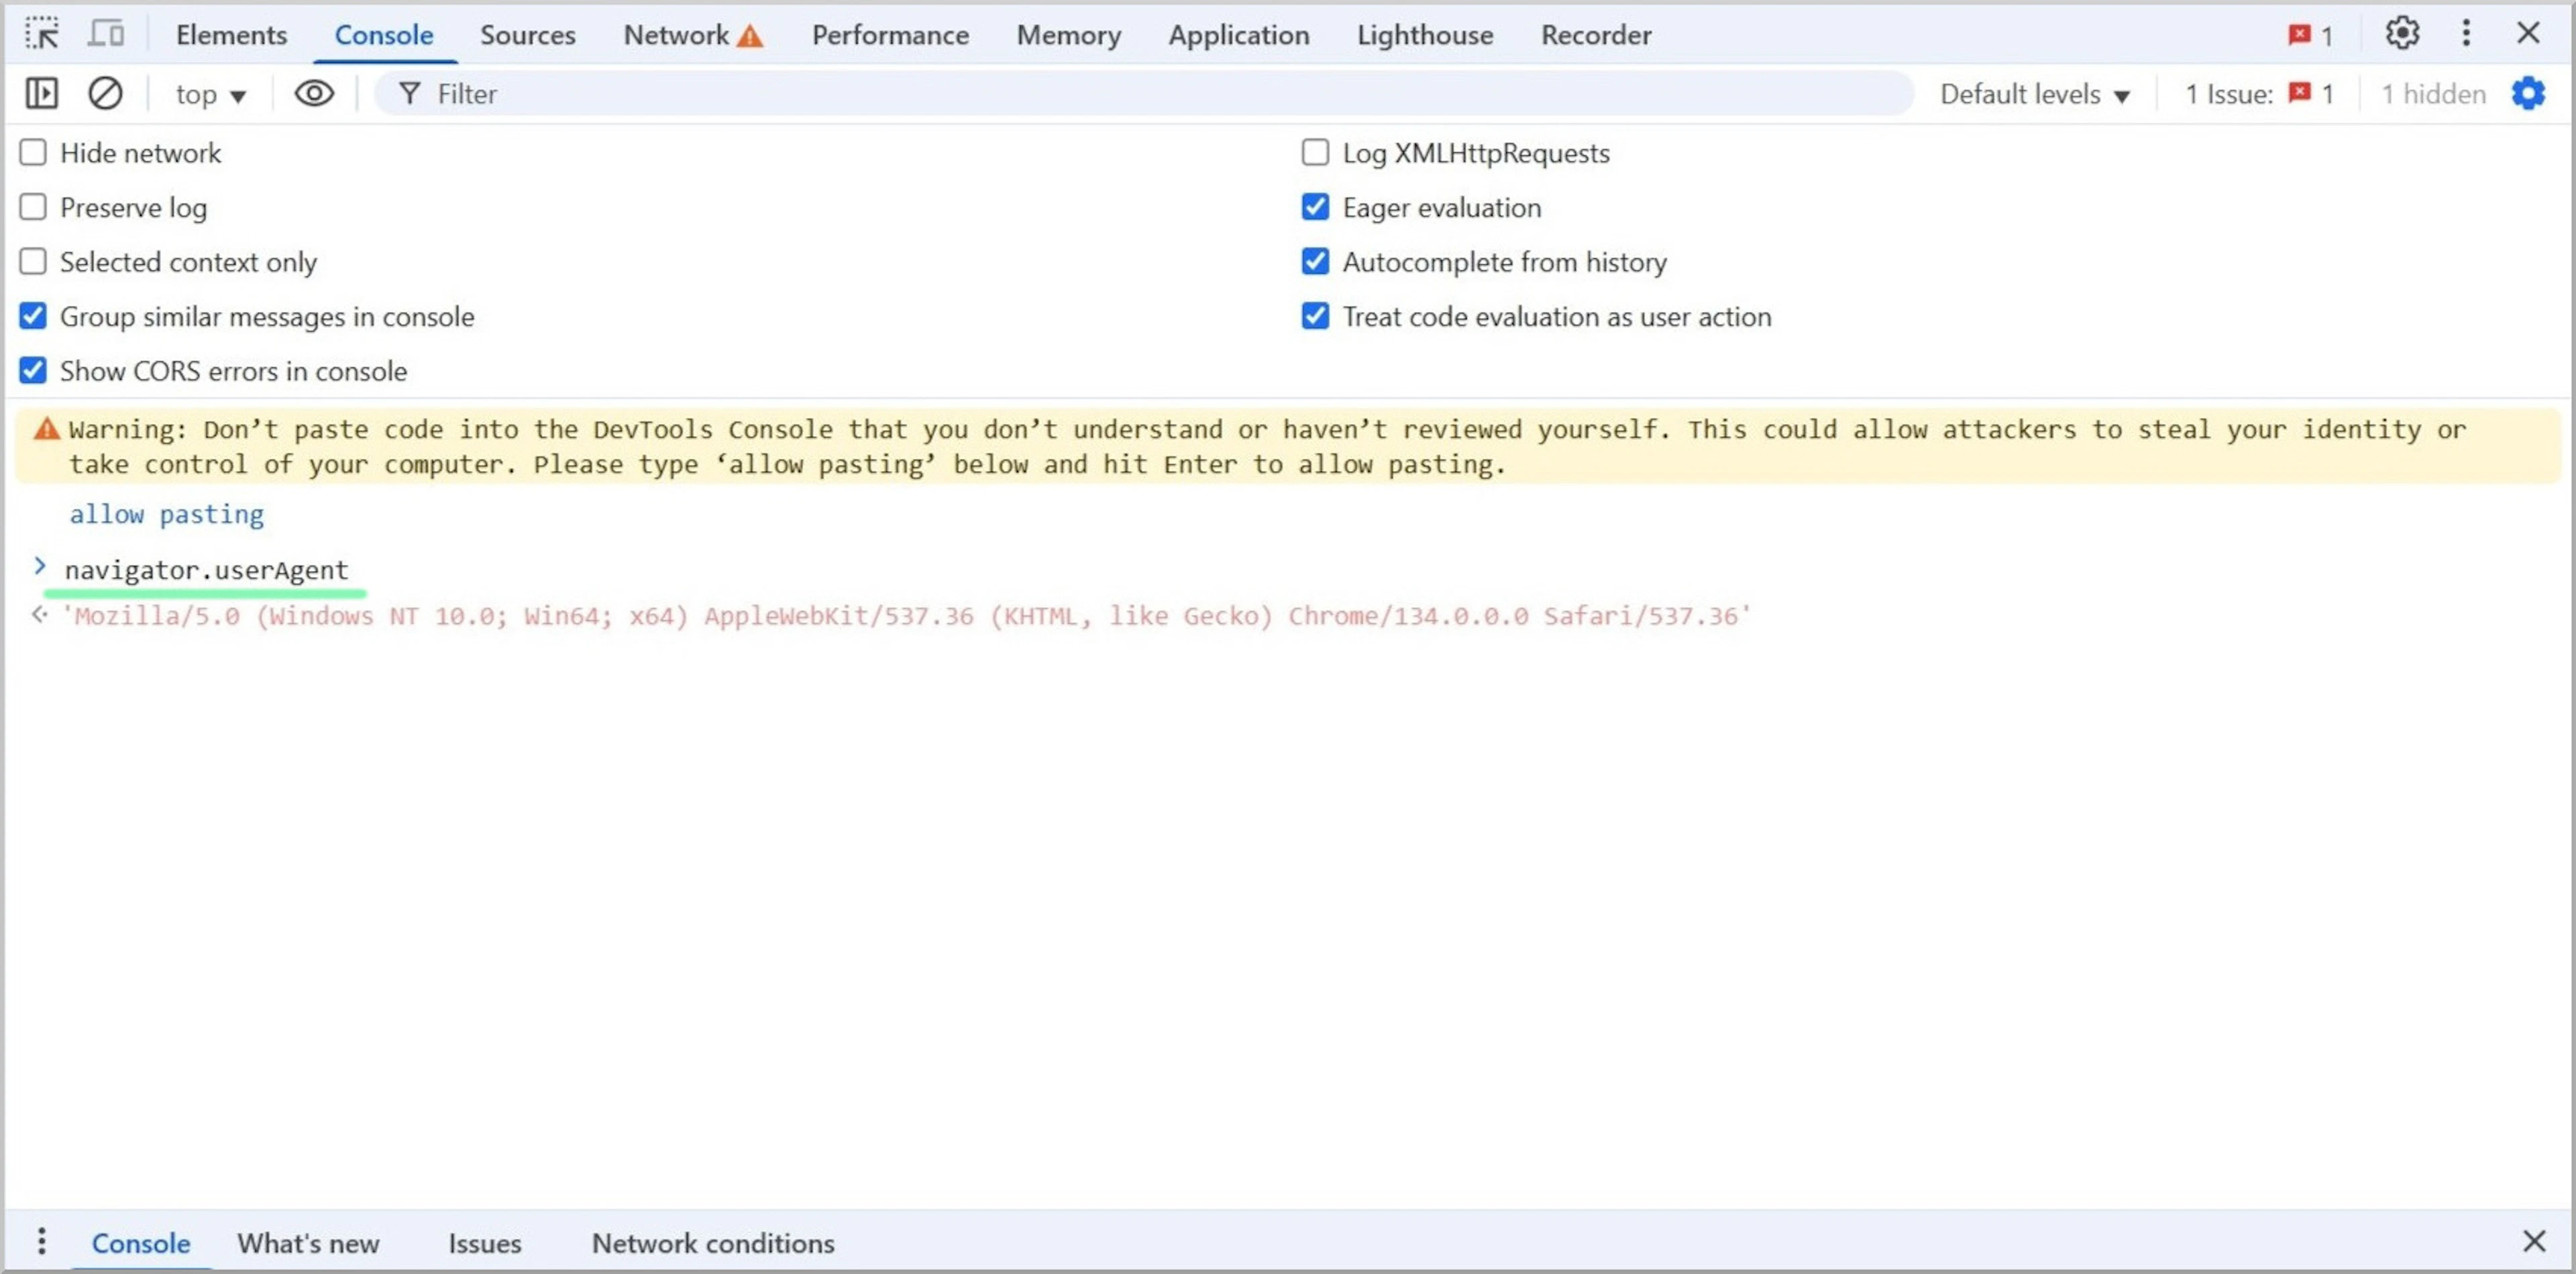Open the drawer three-dot menu at bottom
The image size is (2576, 1274).
[41, 1241]
